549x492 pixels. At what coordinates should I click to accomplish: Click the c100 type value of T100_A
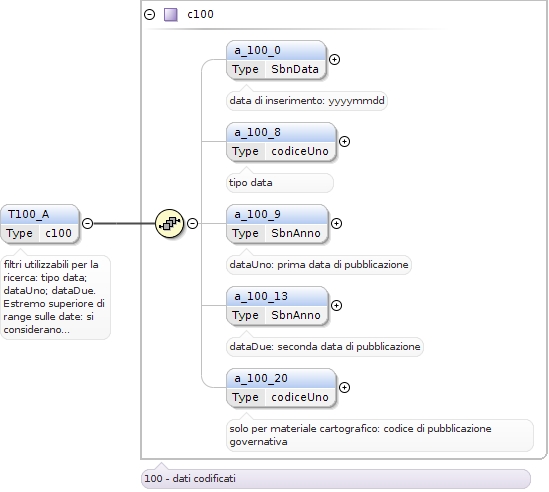58,233
